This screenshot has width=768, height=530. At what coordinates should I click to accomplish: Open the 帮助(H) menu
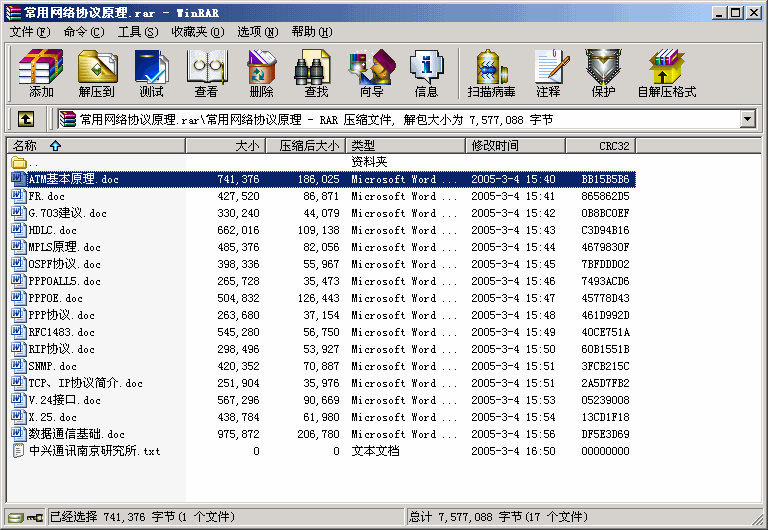(312, 32)
